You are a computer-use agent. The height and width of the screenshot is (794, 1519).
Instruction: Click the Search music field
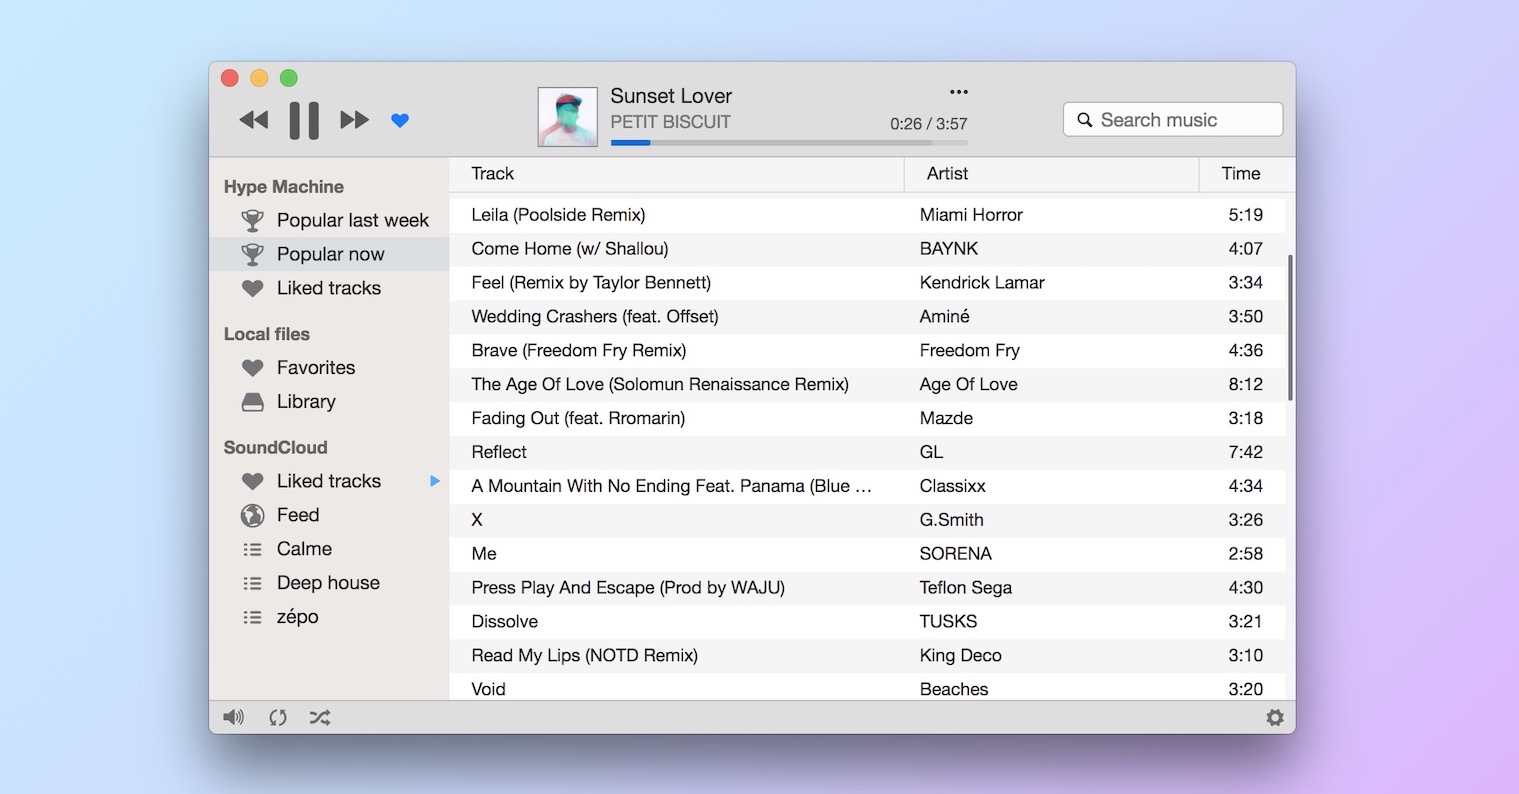coord(1172,120)
